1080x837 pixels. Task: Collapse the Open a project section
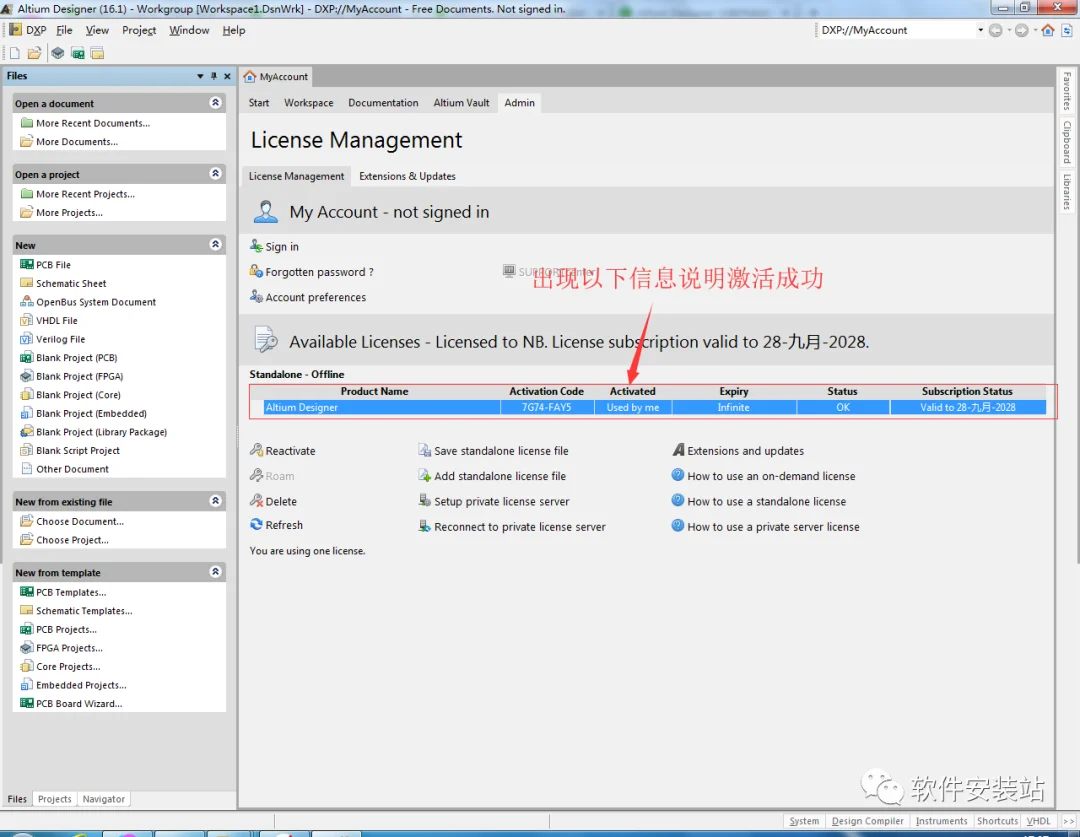pos(216,174)
